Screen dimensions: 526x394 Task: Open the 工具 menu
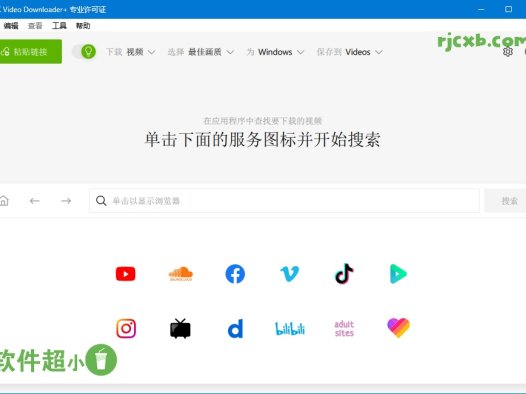(x=59, y=25)
